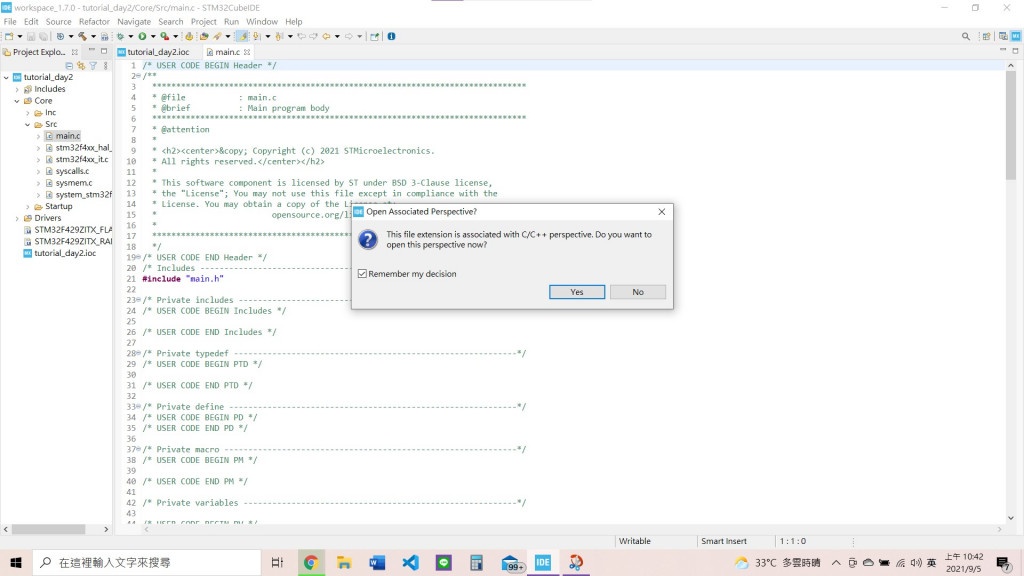Switch to the Device Configuration Tool MX perspective icon
Screen dimensions: 1024x576
(x=1016, y=37)
